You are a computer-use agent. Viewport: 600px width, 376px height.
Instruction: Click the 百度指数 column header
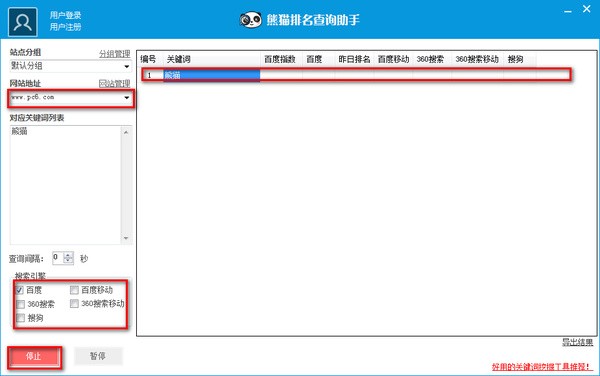[281, 59]
